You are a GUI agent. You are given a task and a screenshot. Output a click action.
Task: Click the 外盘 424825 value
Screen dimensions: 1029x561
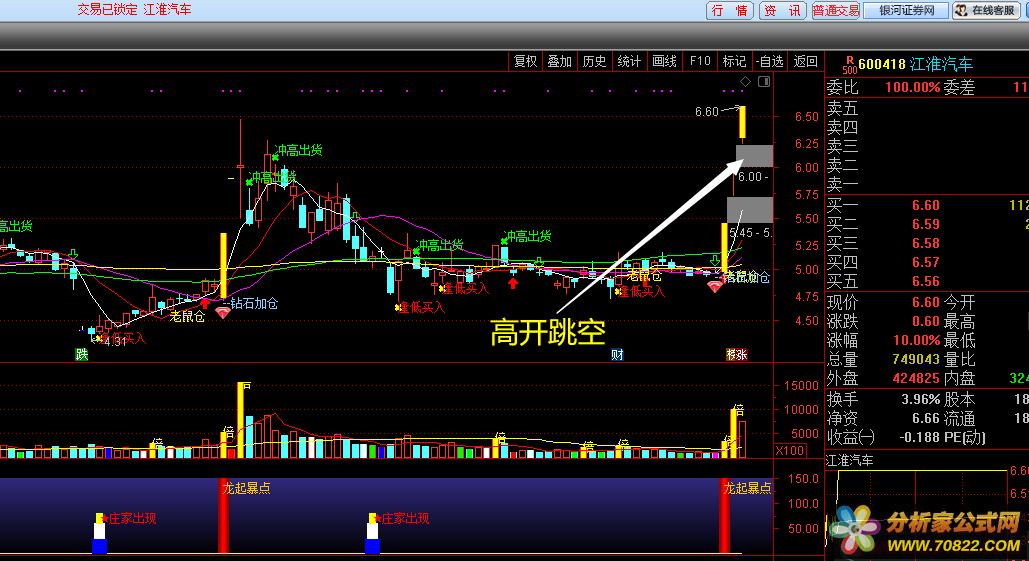click(x=916, y=379)
